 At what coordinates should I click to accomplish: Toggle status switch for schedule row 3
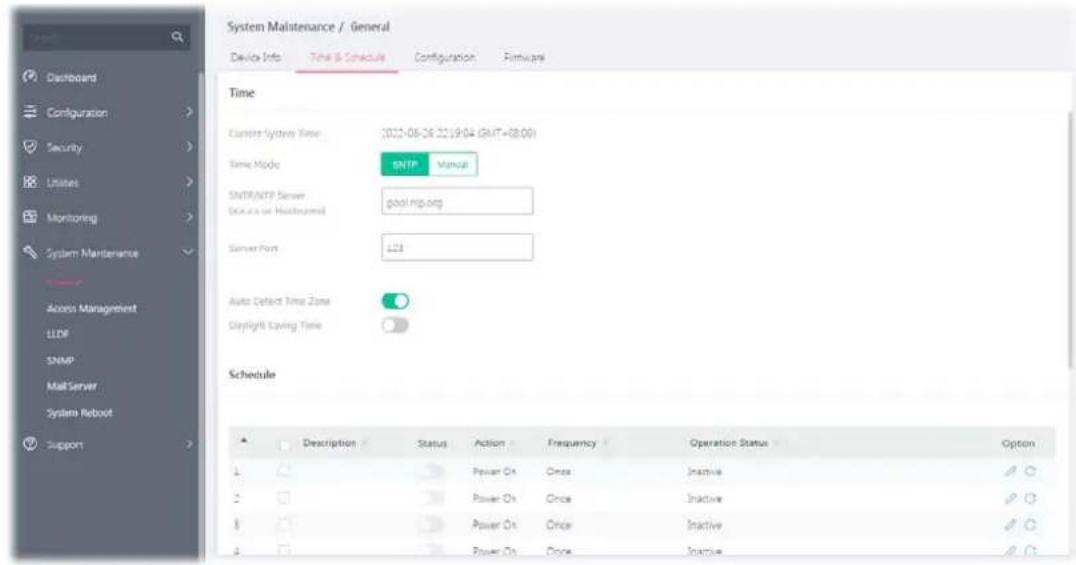(432, 524)
